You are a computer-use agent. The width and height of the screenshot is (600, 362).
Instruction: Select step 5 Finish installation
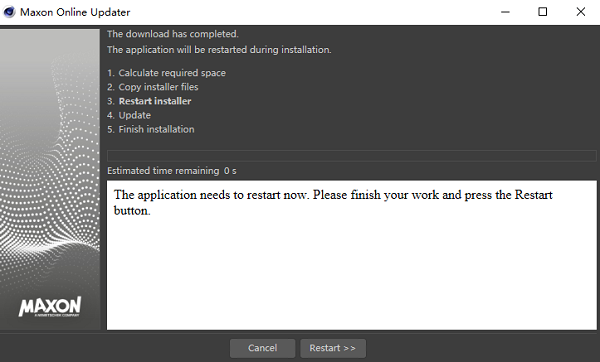(151, 129)
